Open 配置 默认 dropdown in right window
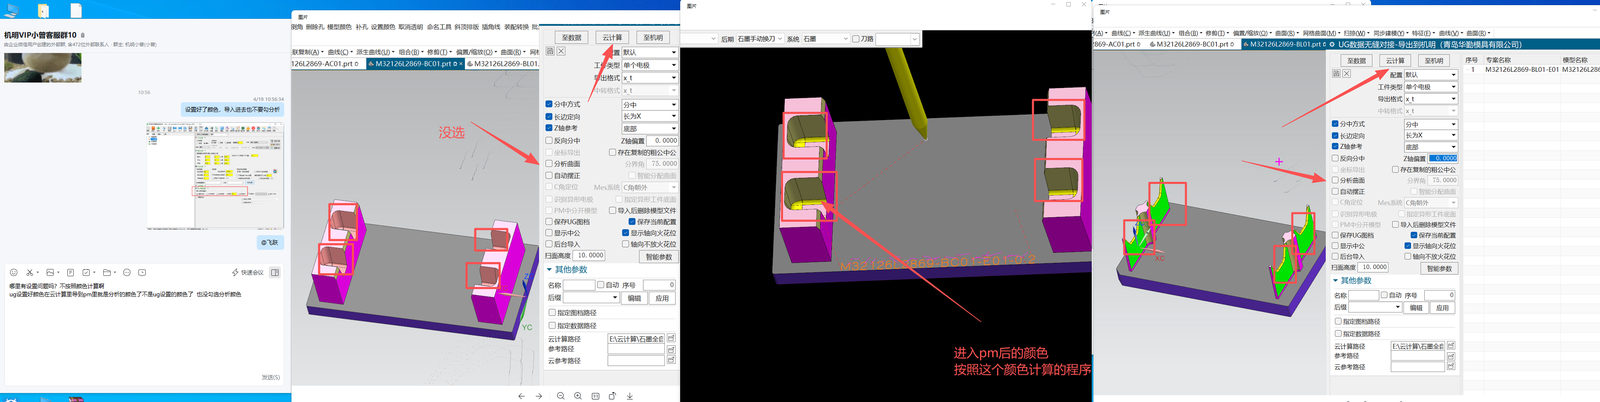The height and width of the screenshot is (402, 1600). point(1430,75)
